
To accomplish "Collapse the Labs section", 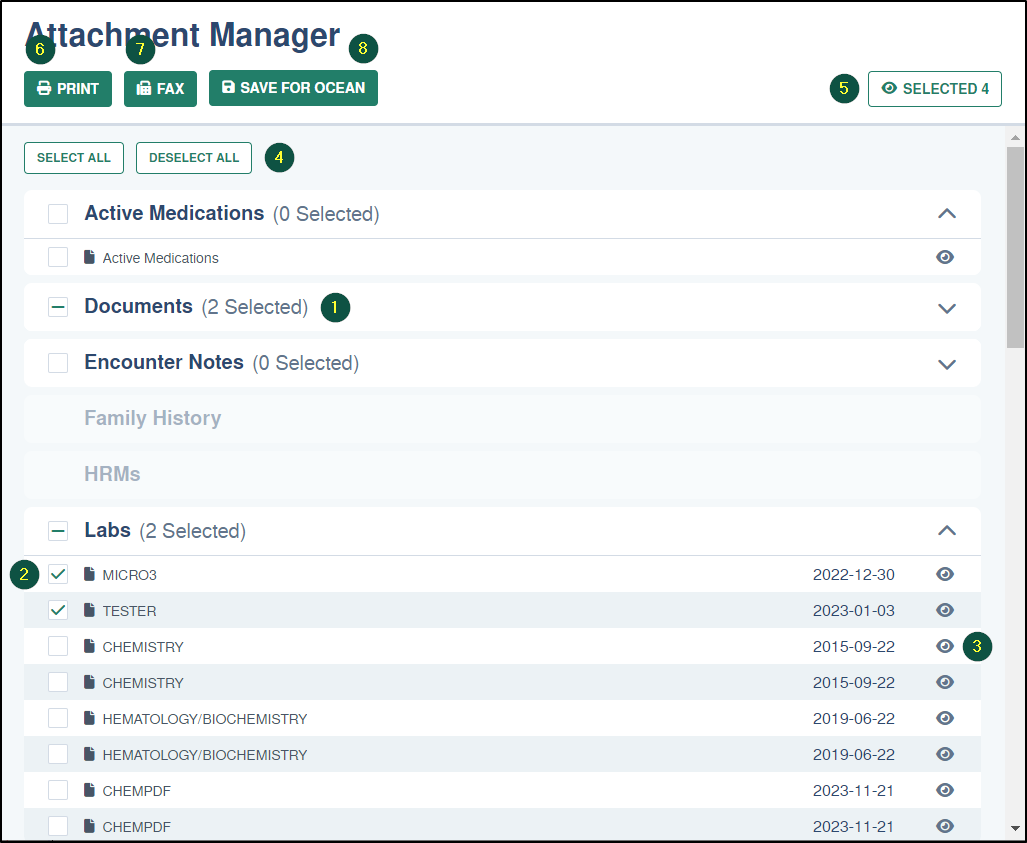I will click(947, 530).
